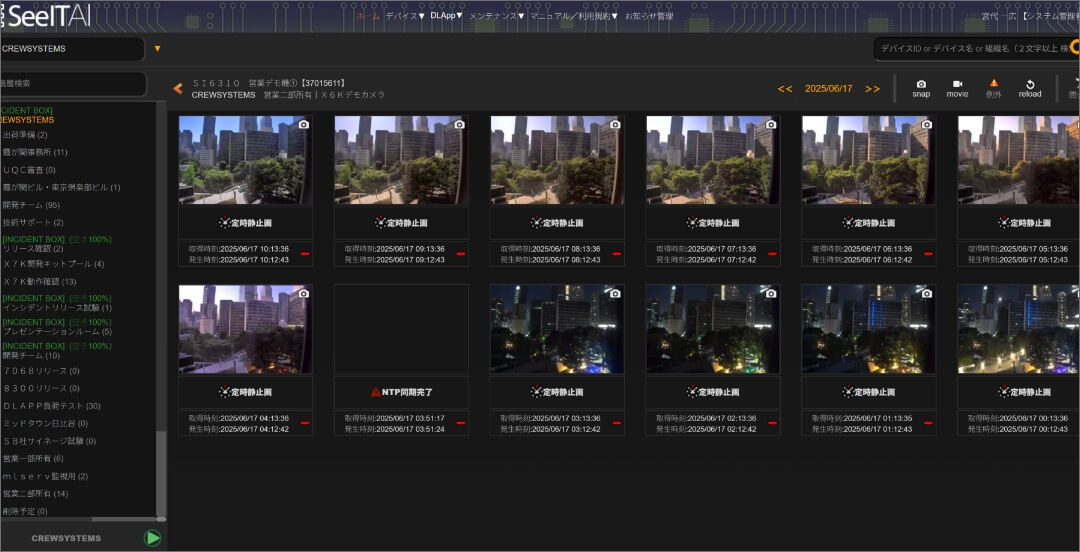The width and height of the screenshot is (1080, 552).
Task: Go to the お知らせ管理 menu item
Action: (x=649, y=16)
